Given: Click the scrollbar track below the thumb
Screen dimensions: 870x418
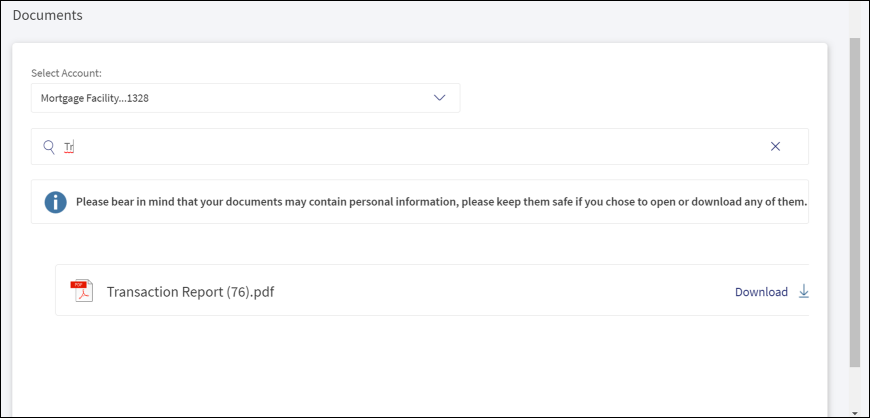Looking at the screenshot, I should (855, 387).
